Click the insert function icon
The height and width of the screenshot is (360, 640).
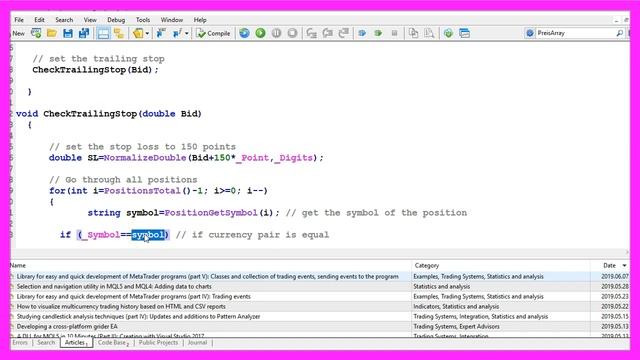pos(177,33)
